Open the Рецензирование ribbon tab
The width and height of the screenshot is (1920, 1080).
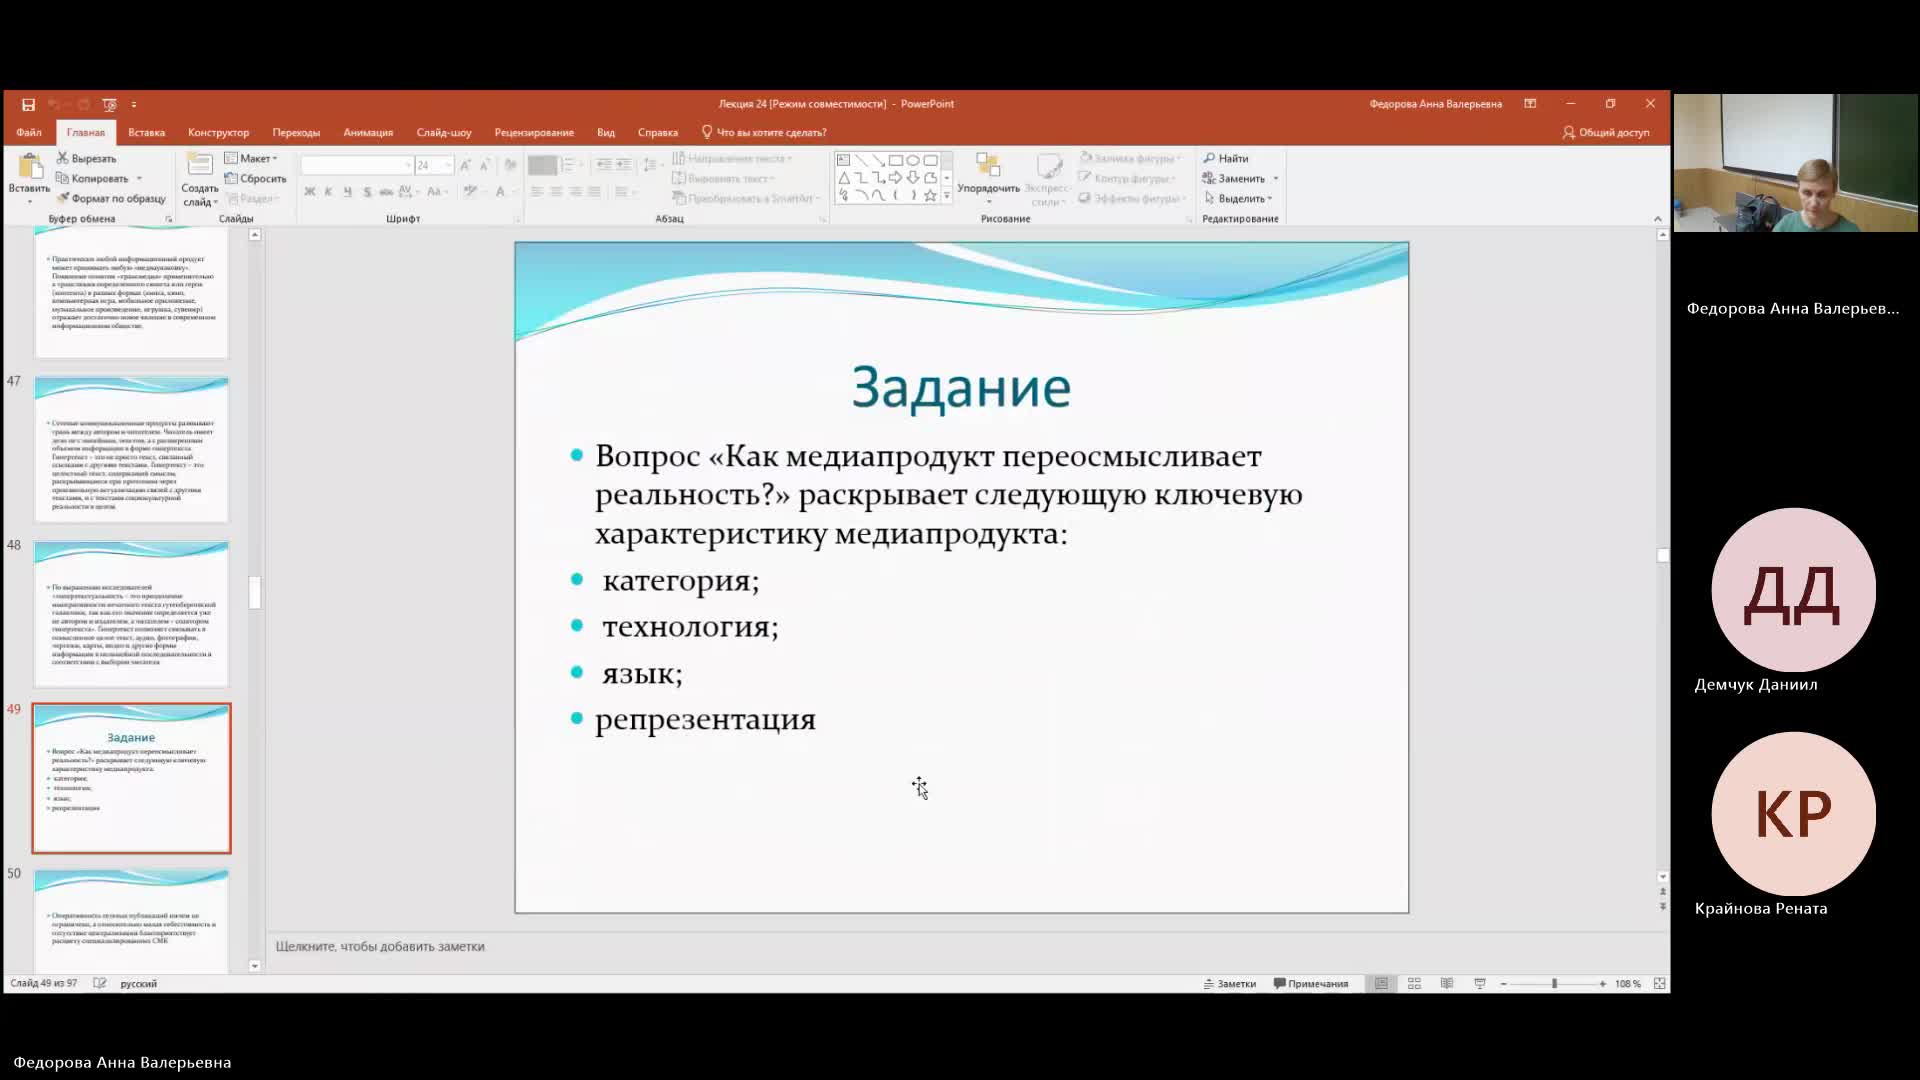coord(534,132)
